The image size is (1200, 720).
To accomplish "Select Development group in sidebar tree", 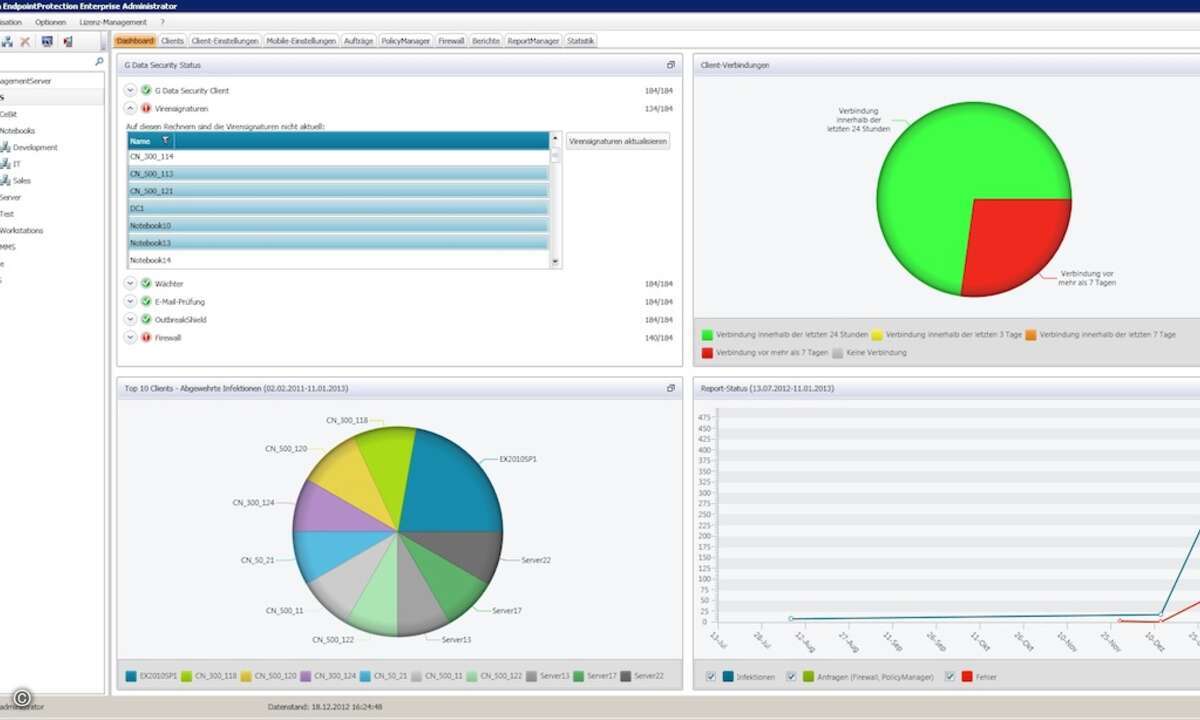I will pos(35,147).
